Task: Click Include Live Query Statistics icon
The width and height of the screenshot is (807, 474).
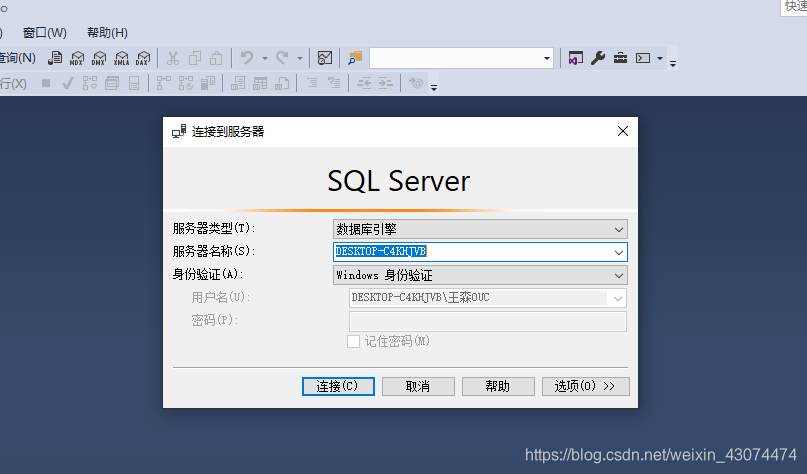Action: [186, 83]
